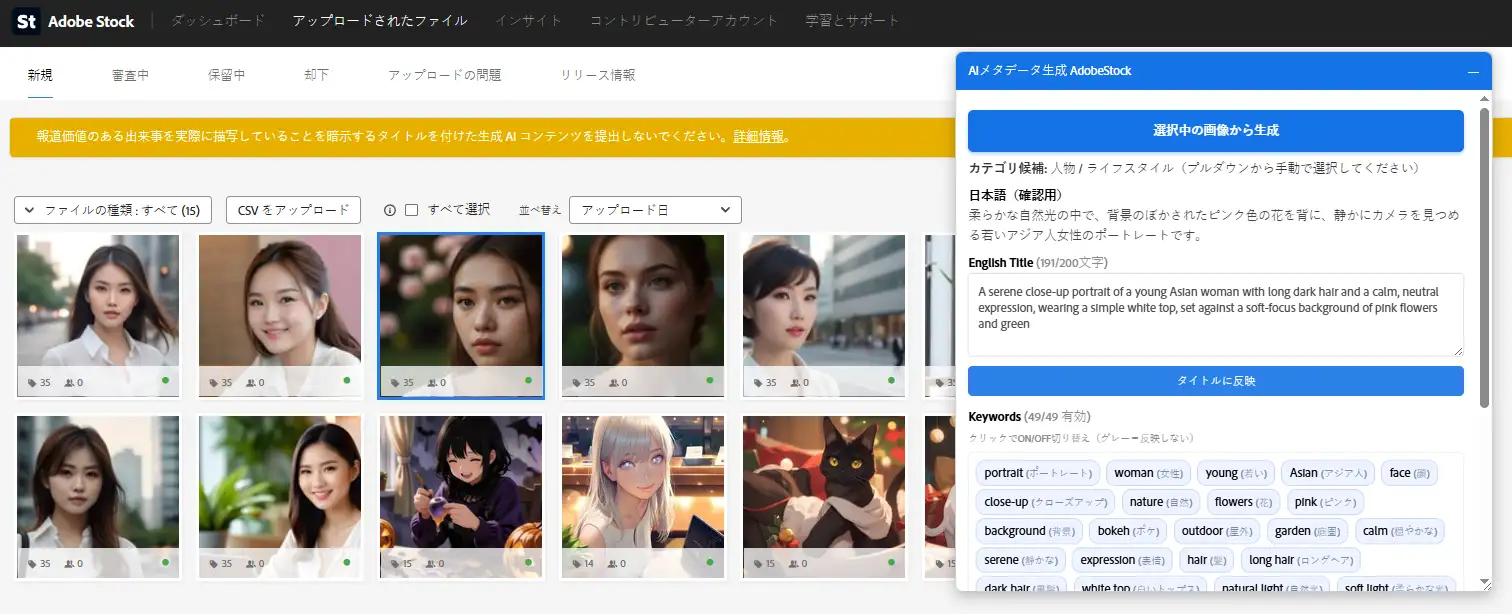This screenshot has height=614, width=1512.
Task: Minimize the AI metadata generator panel
Action: click(1472, 71)
